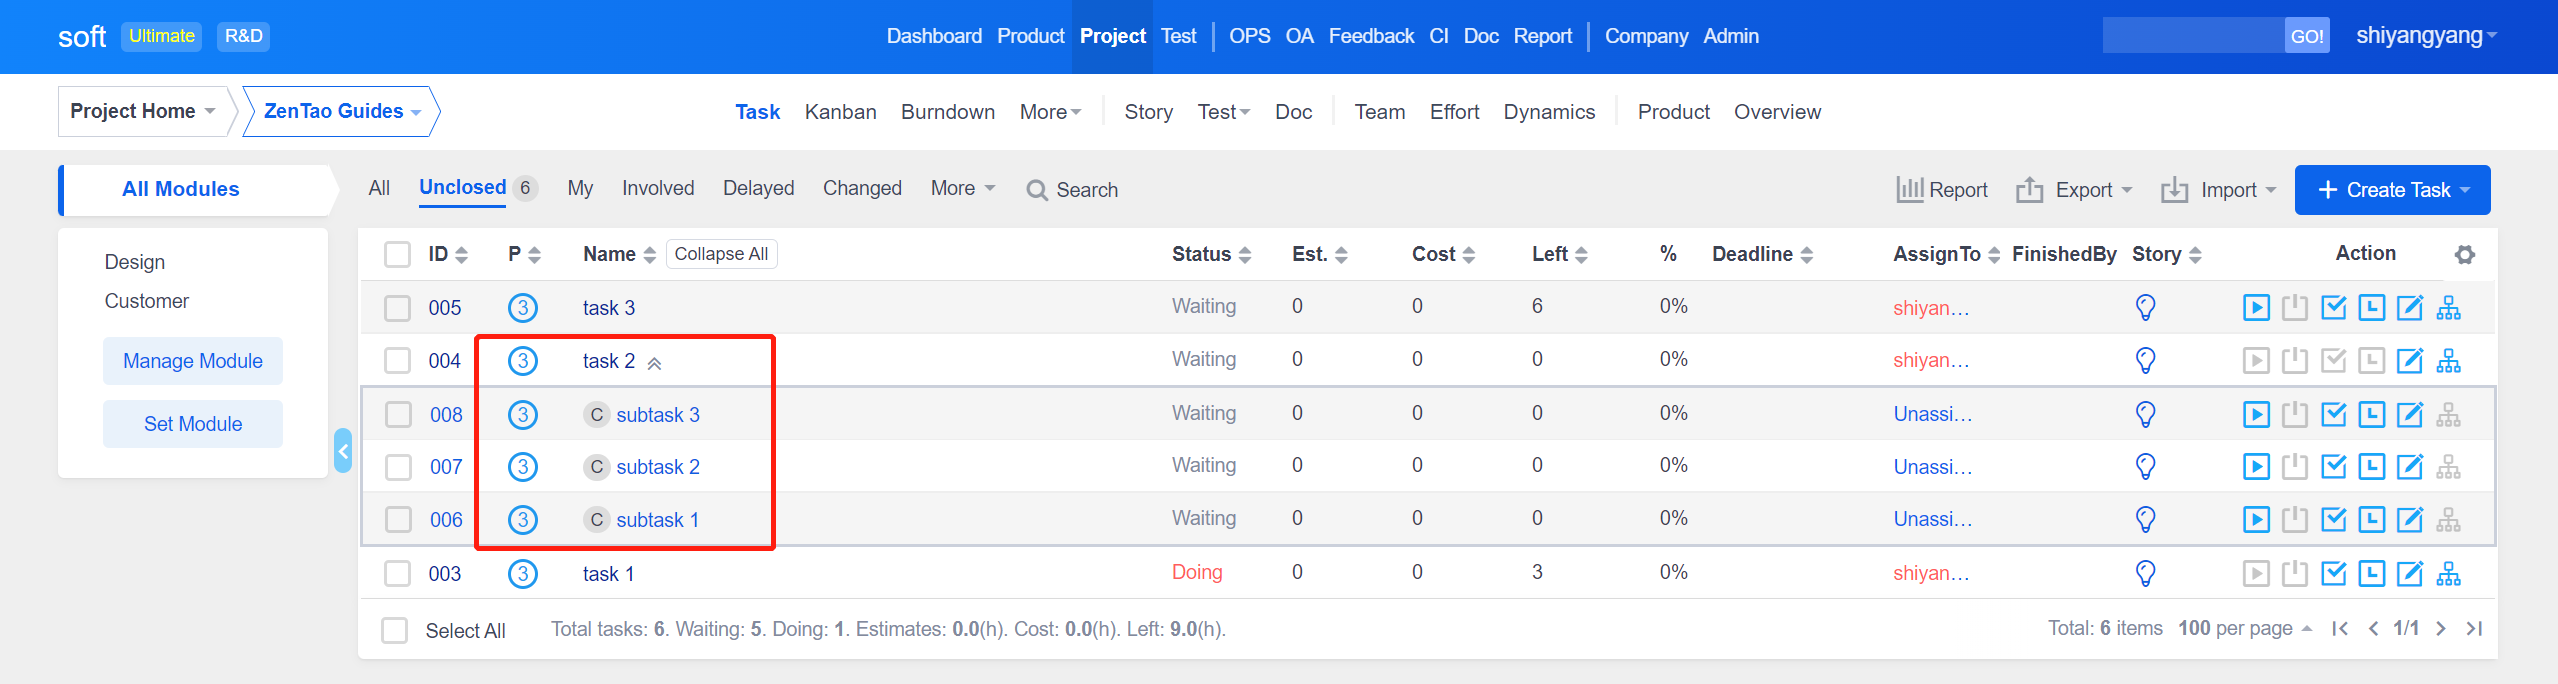Screen dimensions: 2558x684
Task: Click the search input next to GO!
Action: pos(2192,36)
